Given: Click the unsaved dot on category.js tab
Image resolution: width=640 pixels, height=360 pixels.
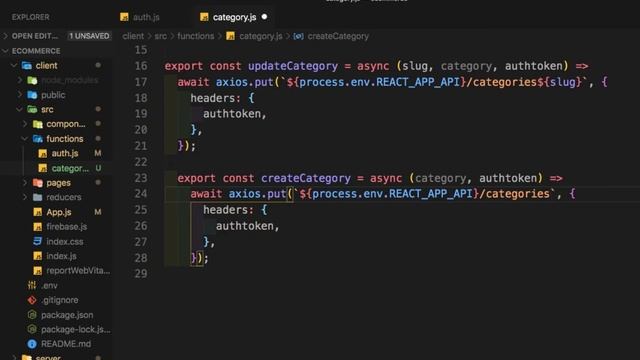Looking at the screenshot, I should point(264,17).
